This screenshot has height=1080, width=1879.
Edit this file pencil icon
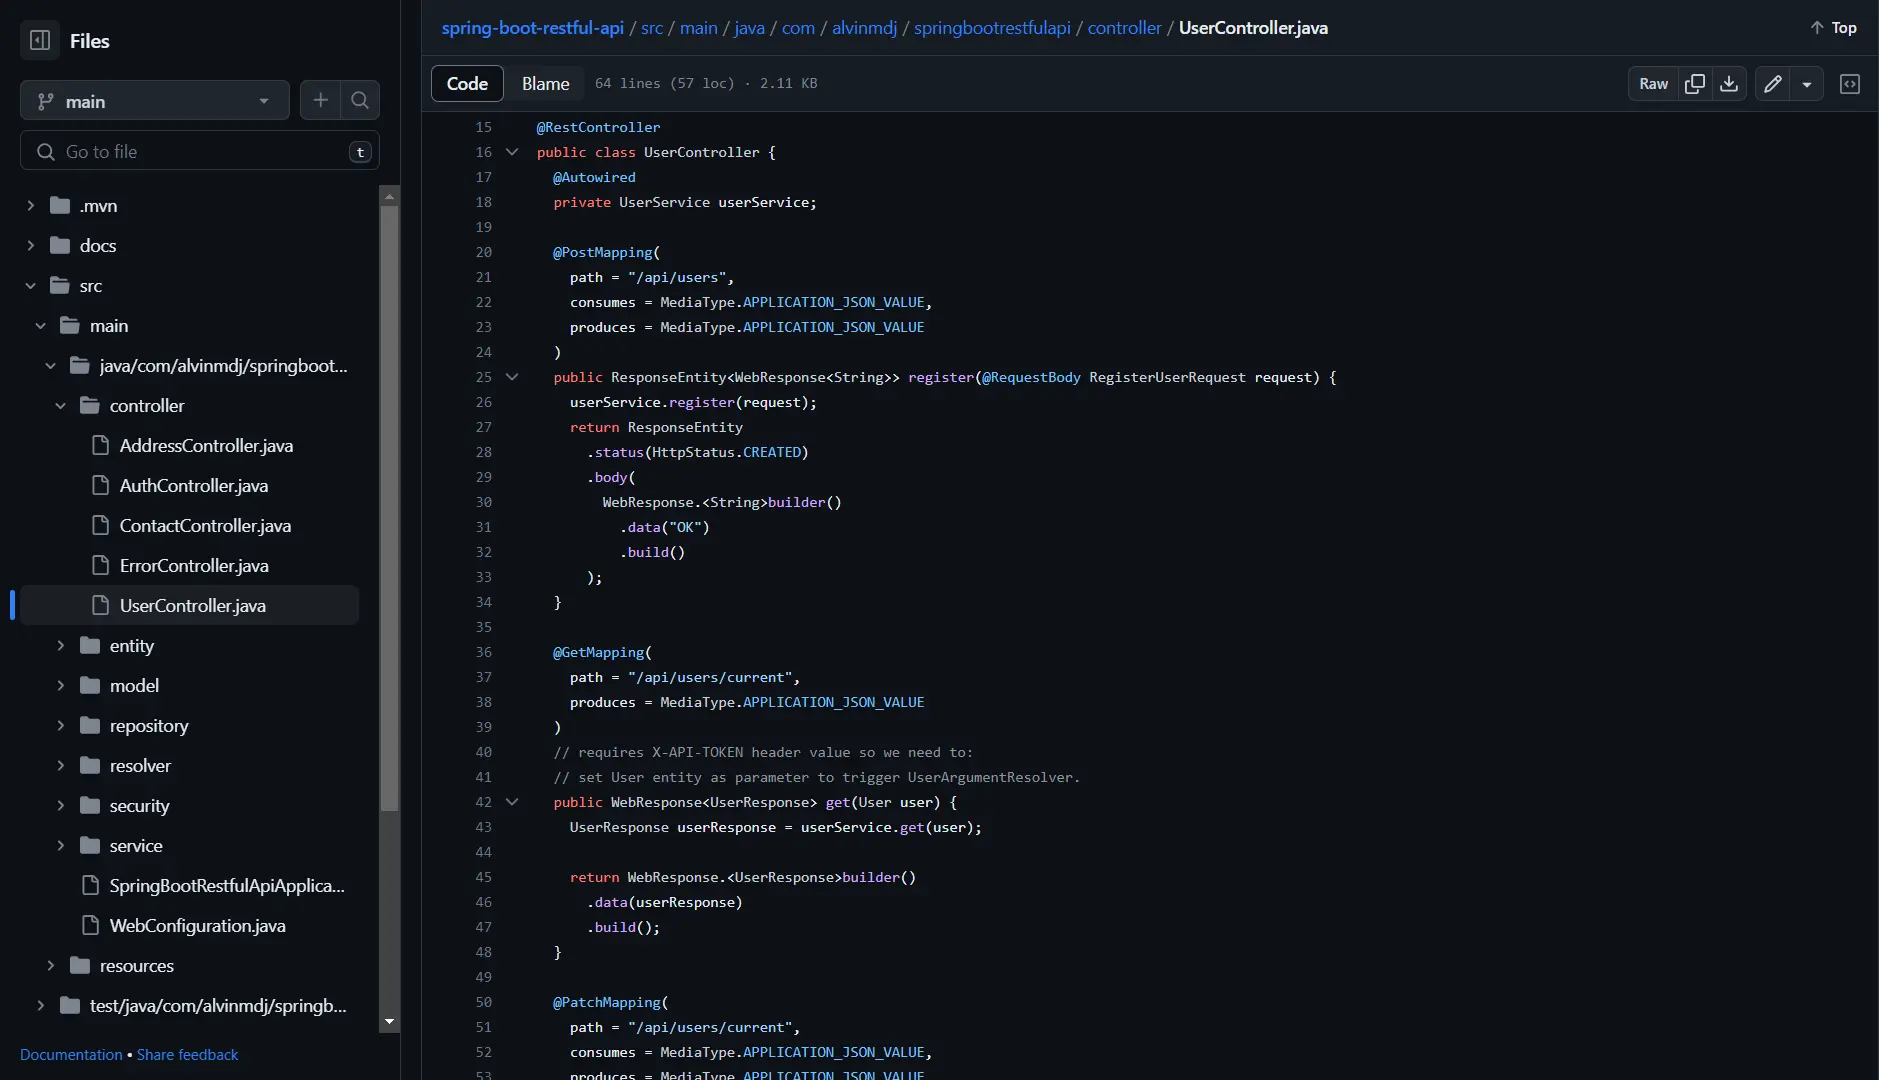[1773, 84]
